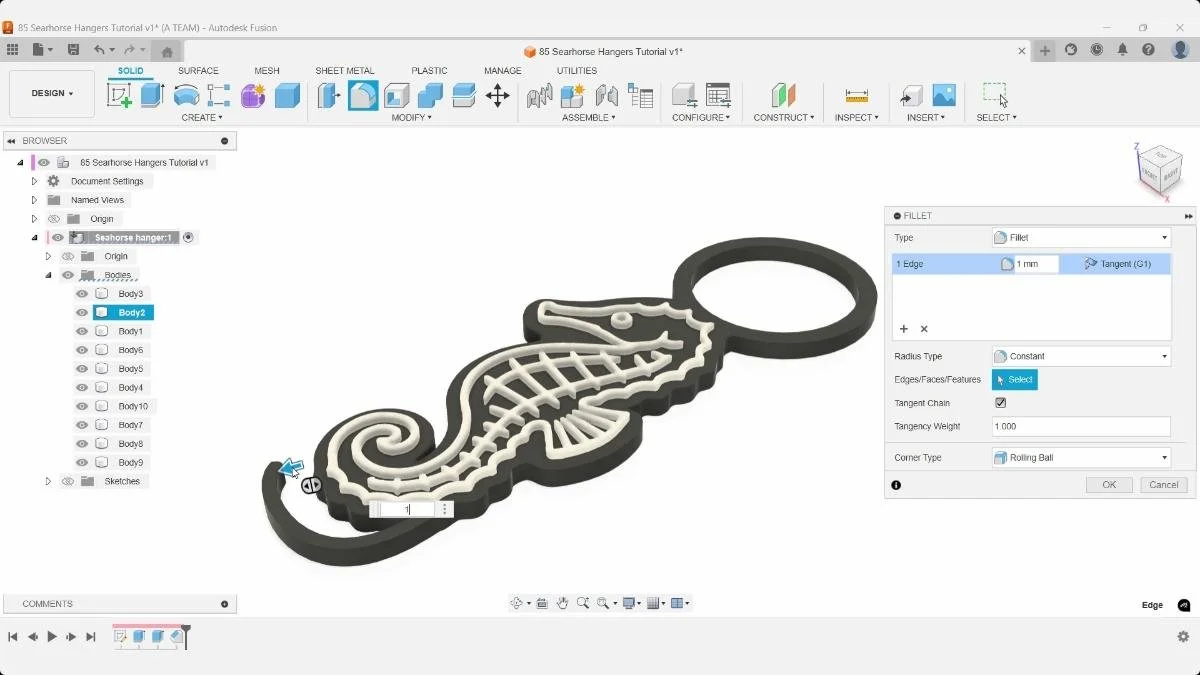Viewport: 1200px width, 675px height.
Task: Click the Joint tool icon
Action: pos(607,95)
